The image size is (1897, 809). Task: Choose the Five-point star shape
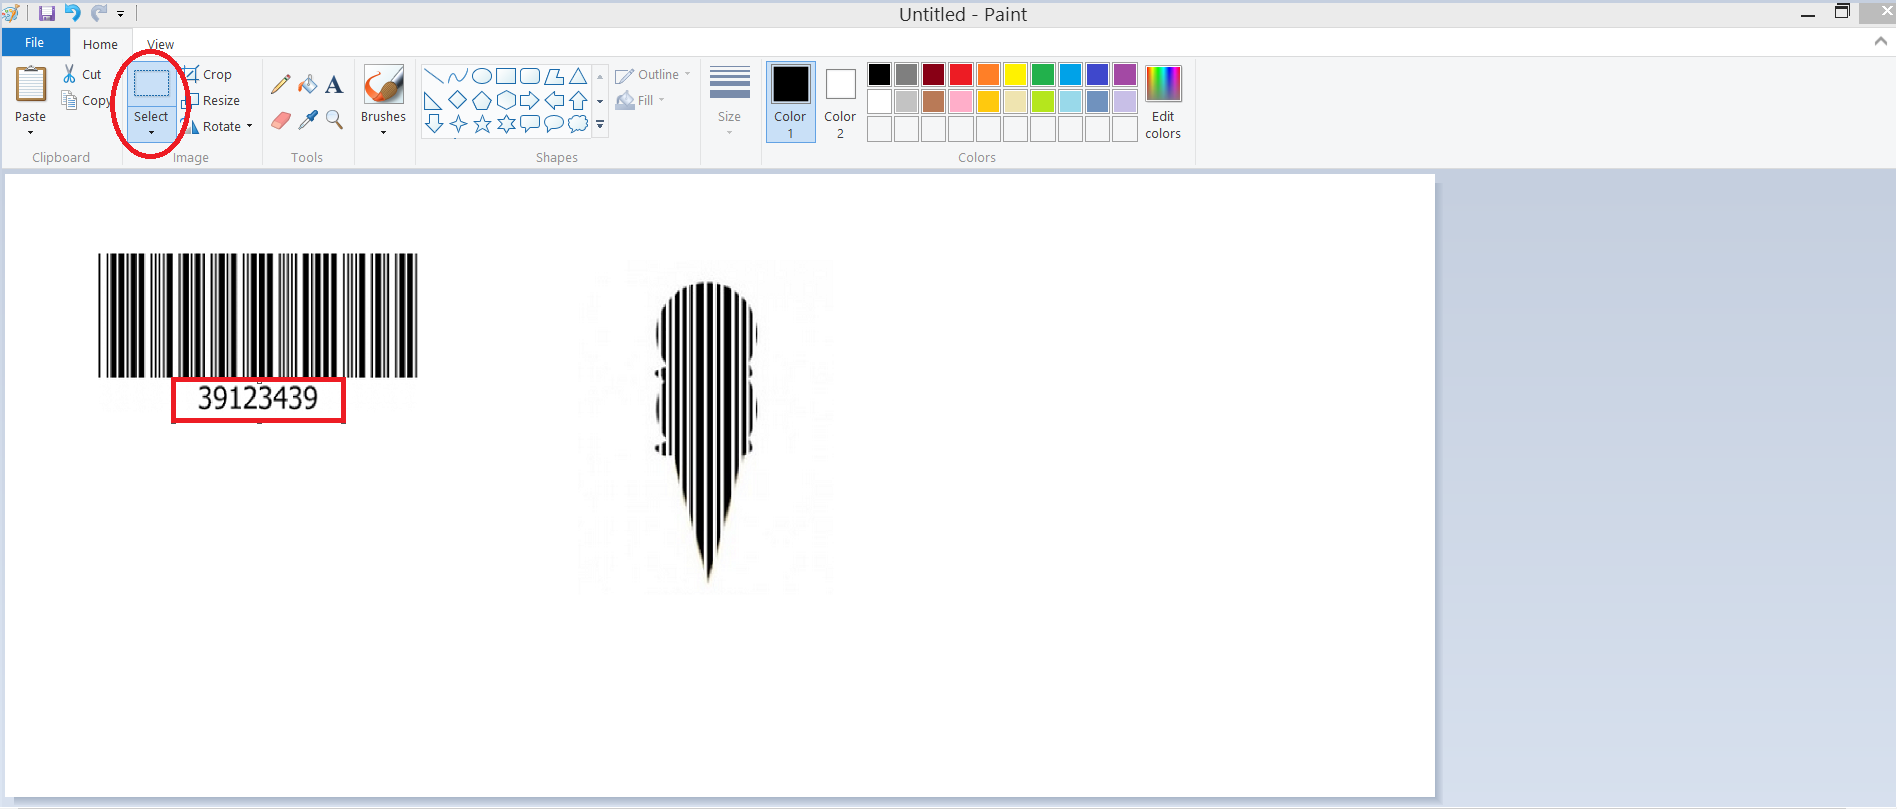click(x=481, y=124)
